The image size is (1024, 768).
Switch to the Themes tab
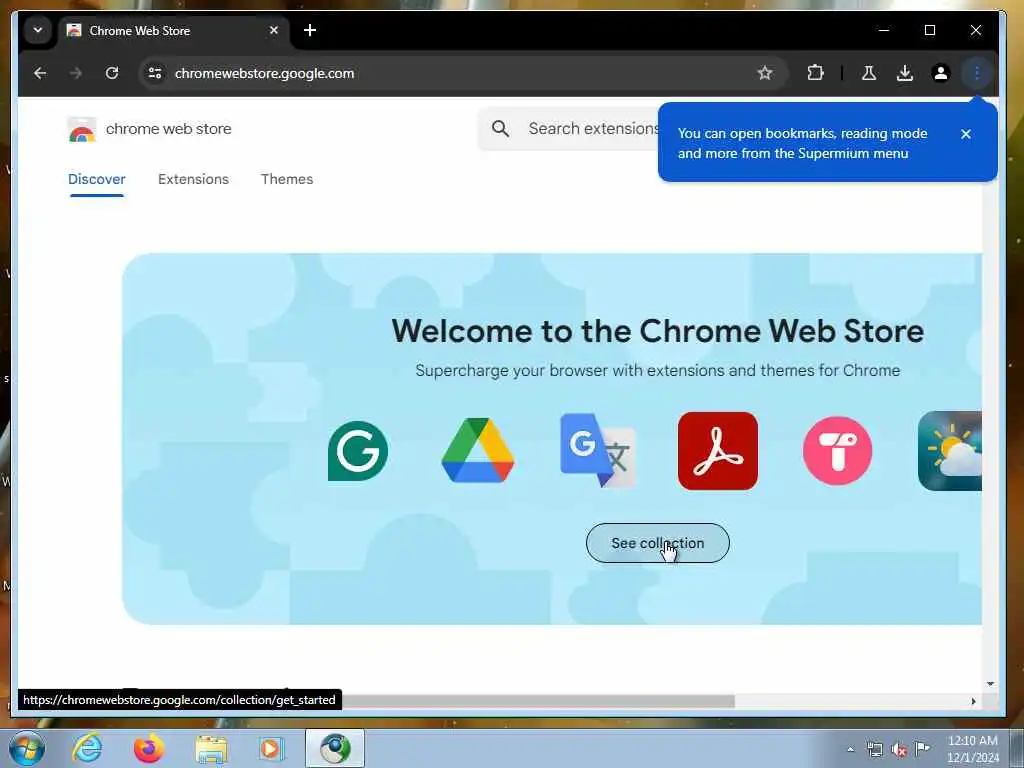[x=287, y=179]
